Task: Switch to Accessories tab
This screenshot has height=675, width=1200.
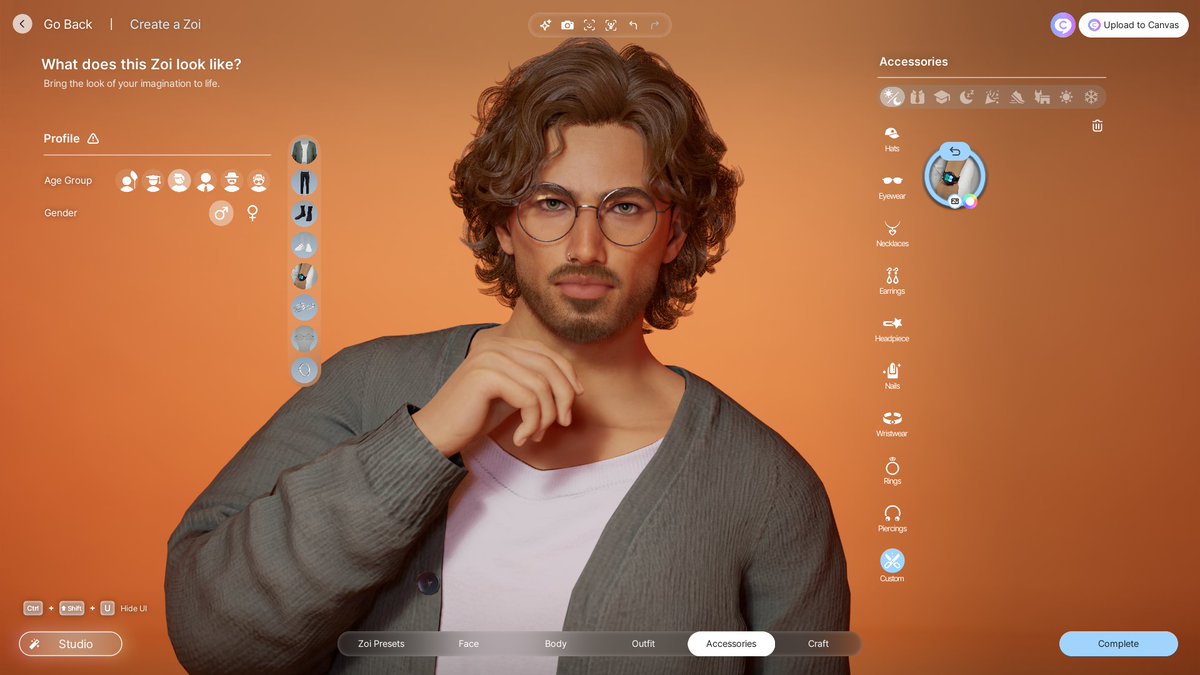Action: pyautogui.click(x=731, y=644)
